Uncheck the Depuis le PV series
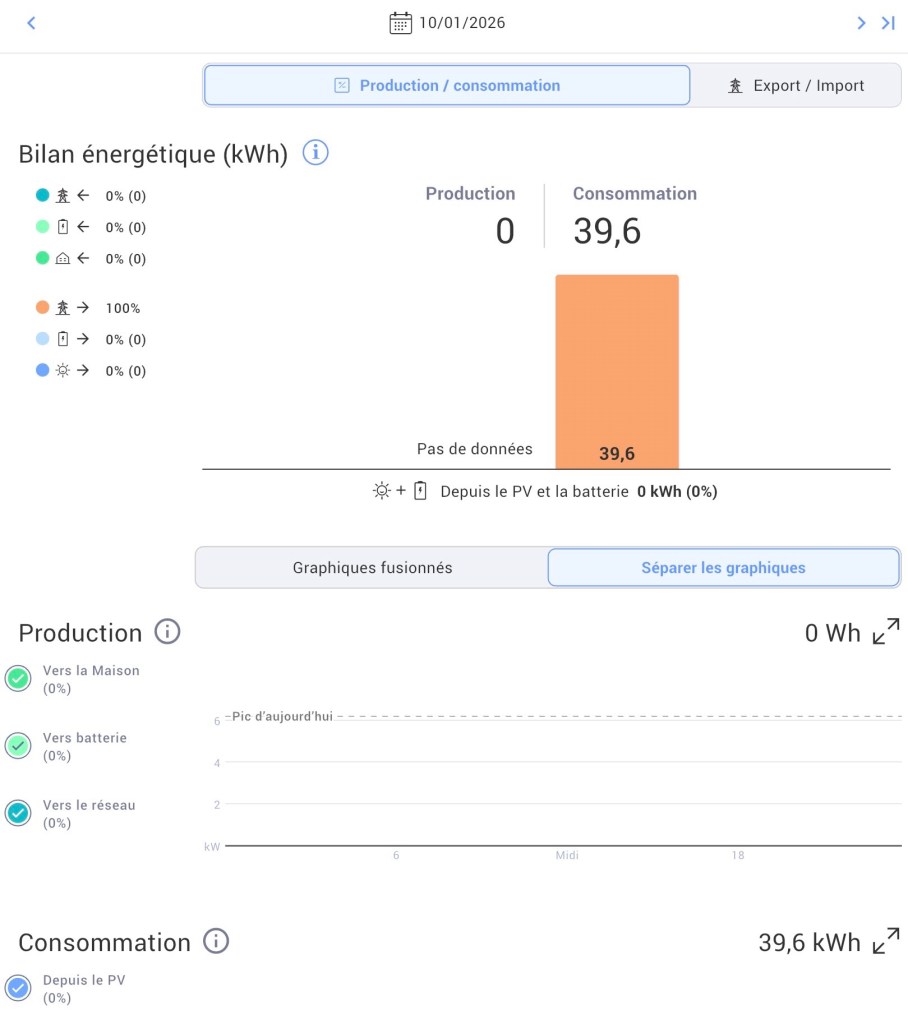The width and height of the screenshot is (908, 1024). tap(18, 988)
